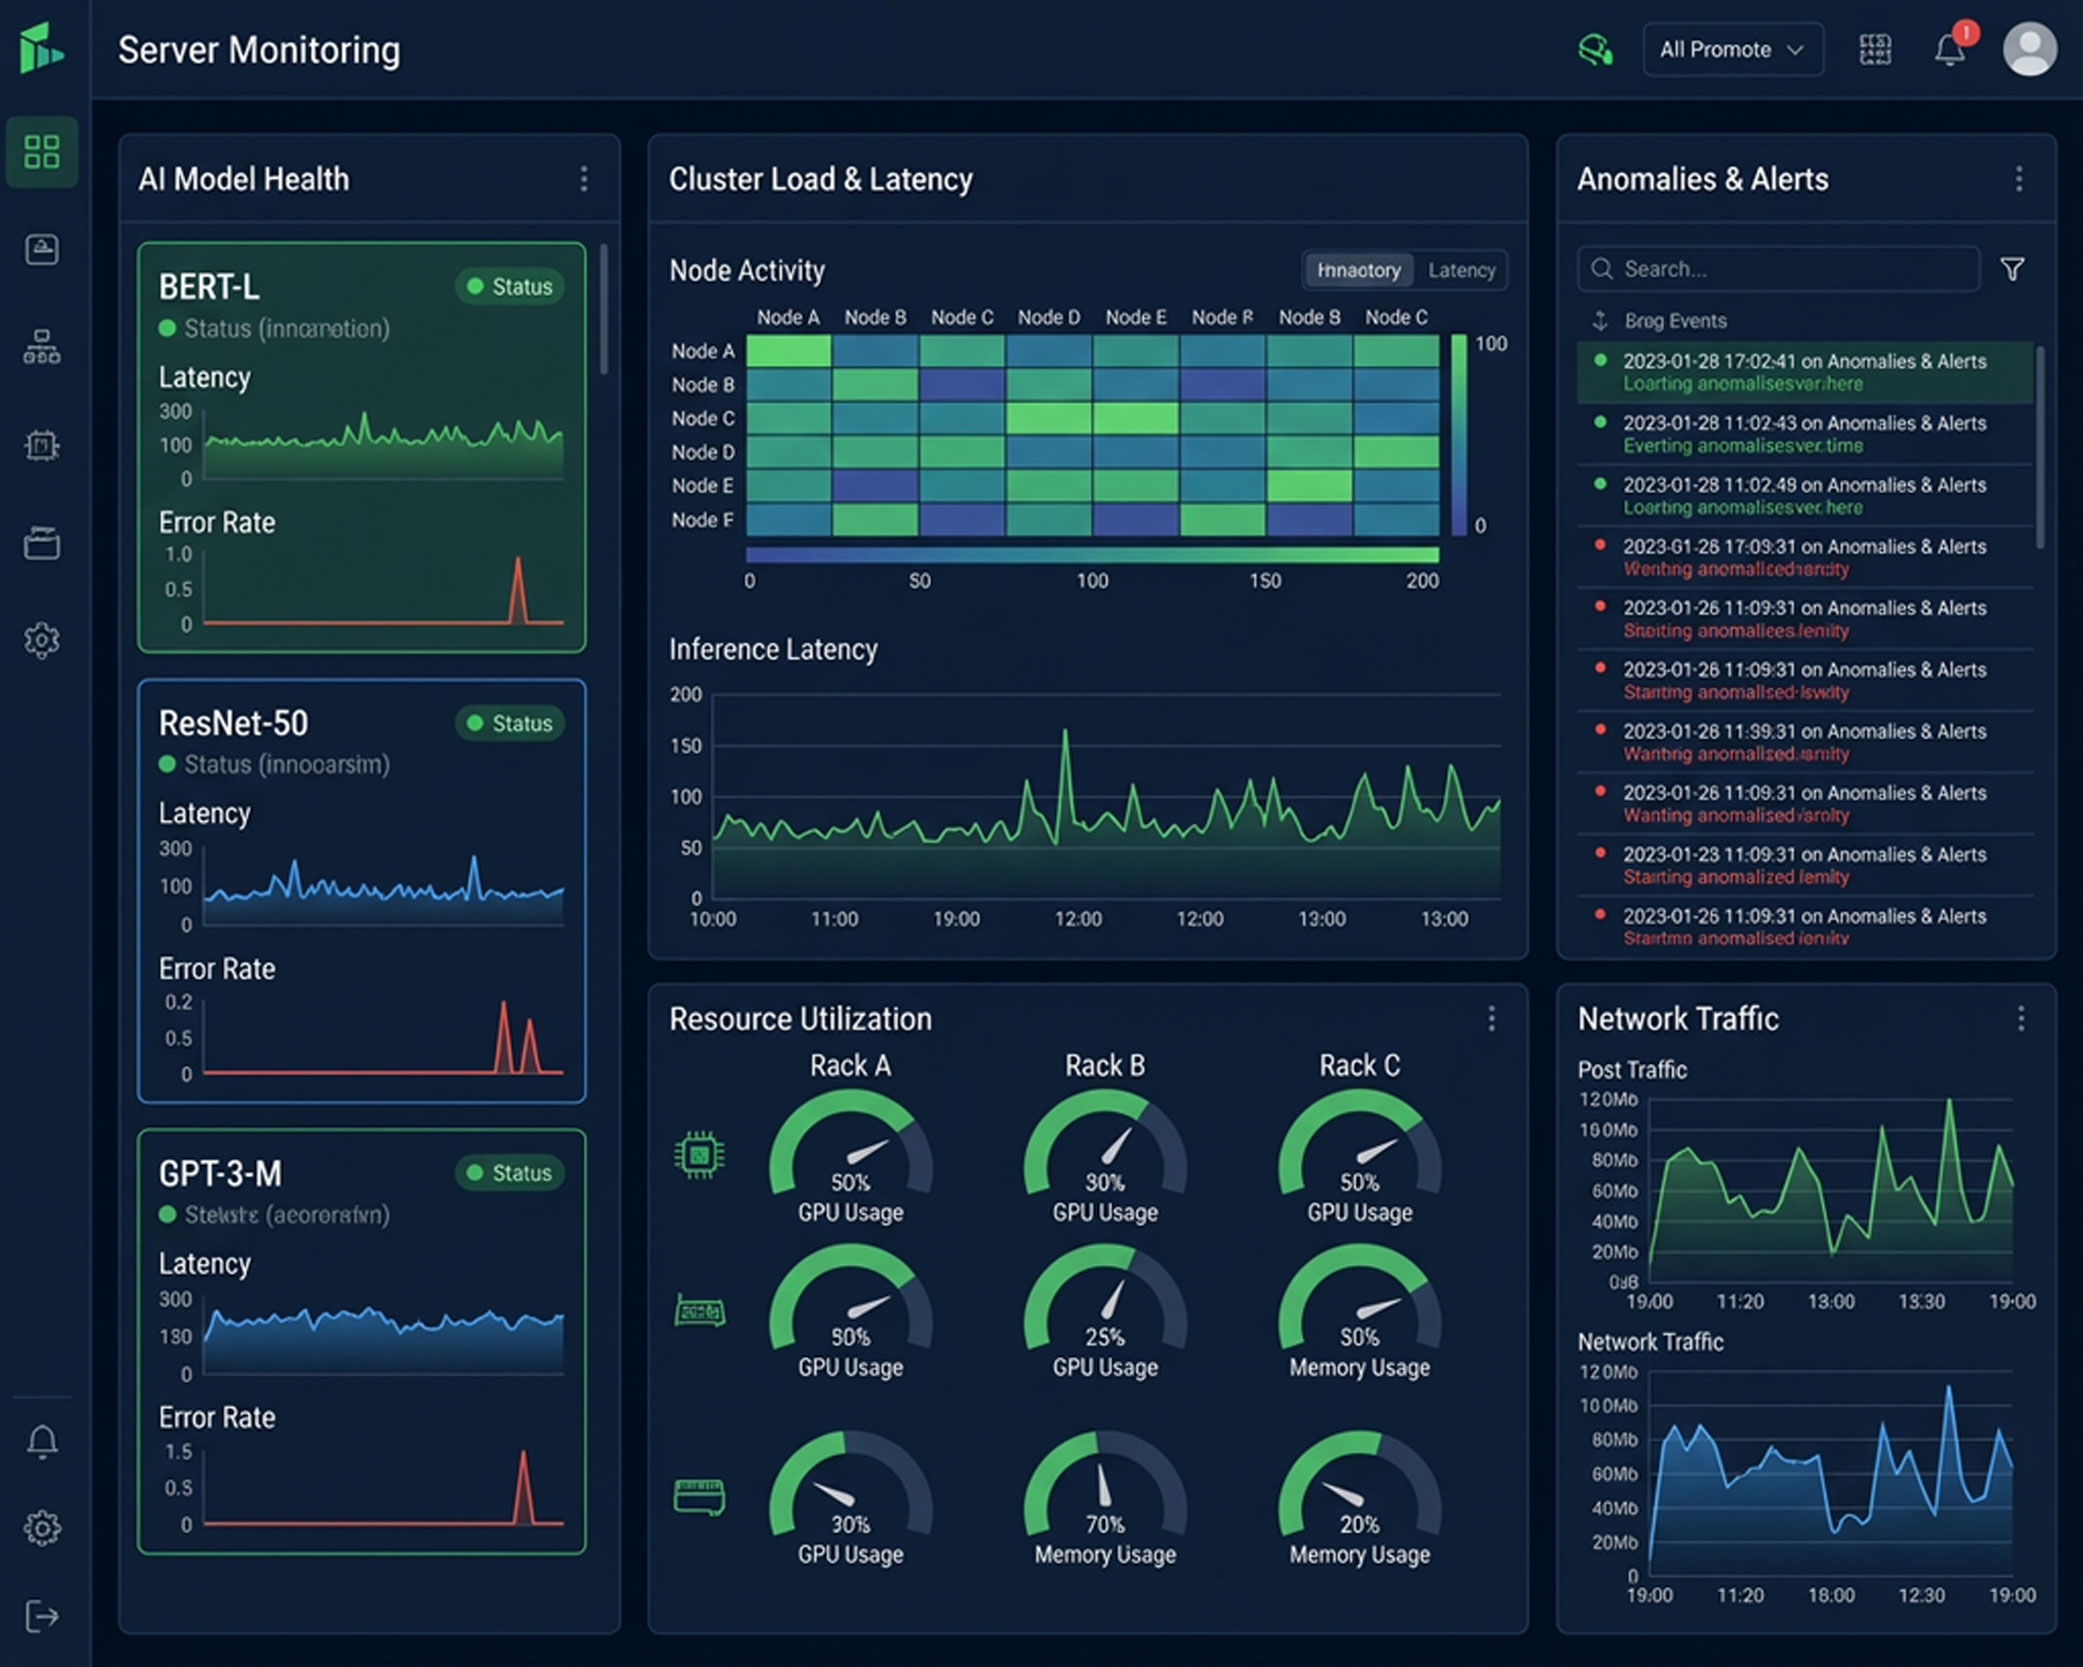This screenshot has width=2083, height=1667.
Task: Open the notification bell in top bar
Action: click(x=1949, y=49)
